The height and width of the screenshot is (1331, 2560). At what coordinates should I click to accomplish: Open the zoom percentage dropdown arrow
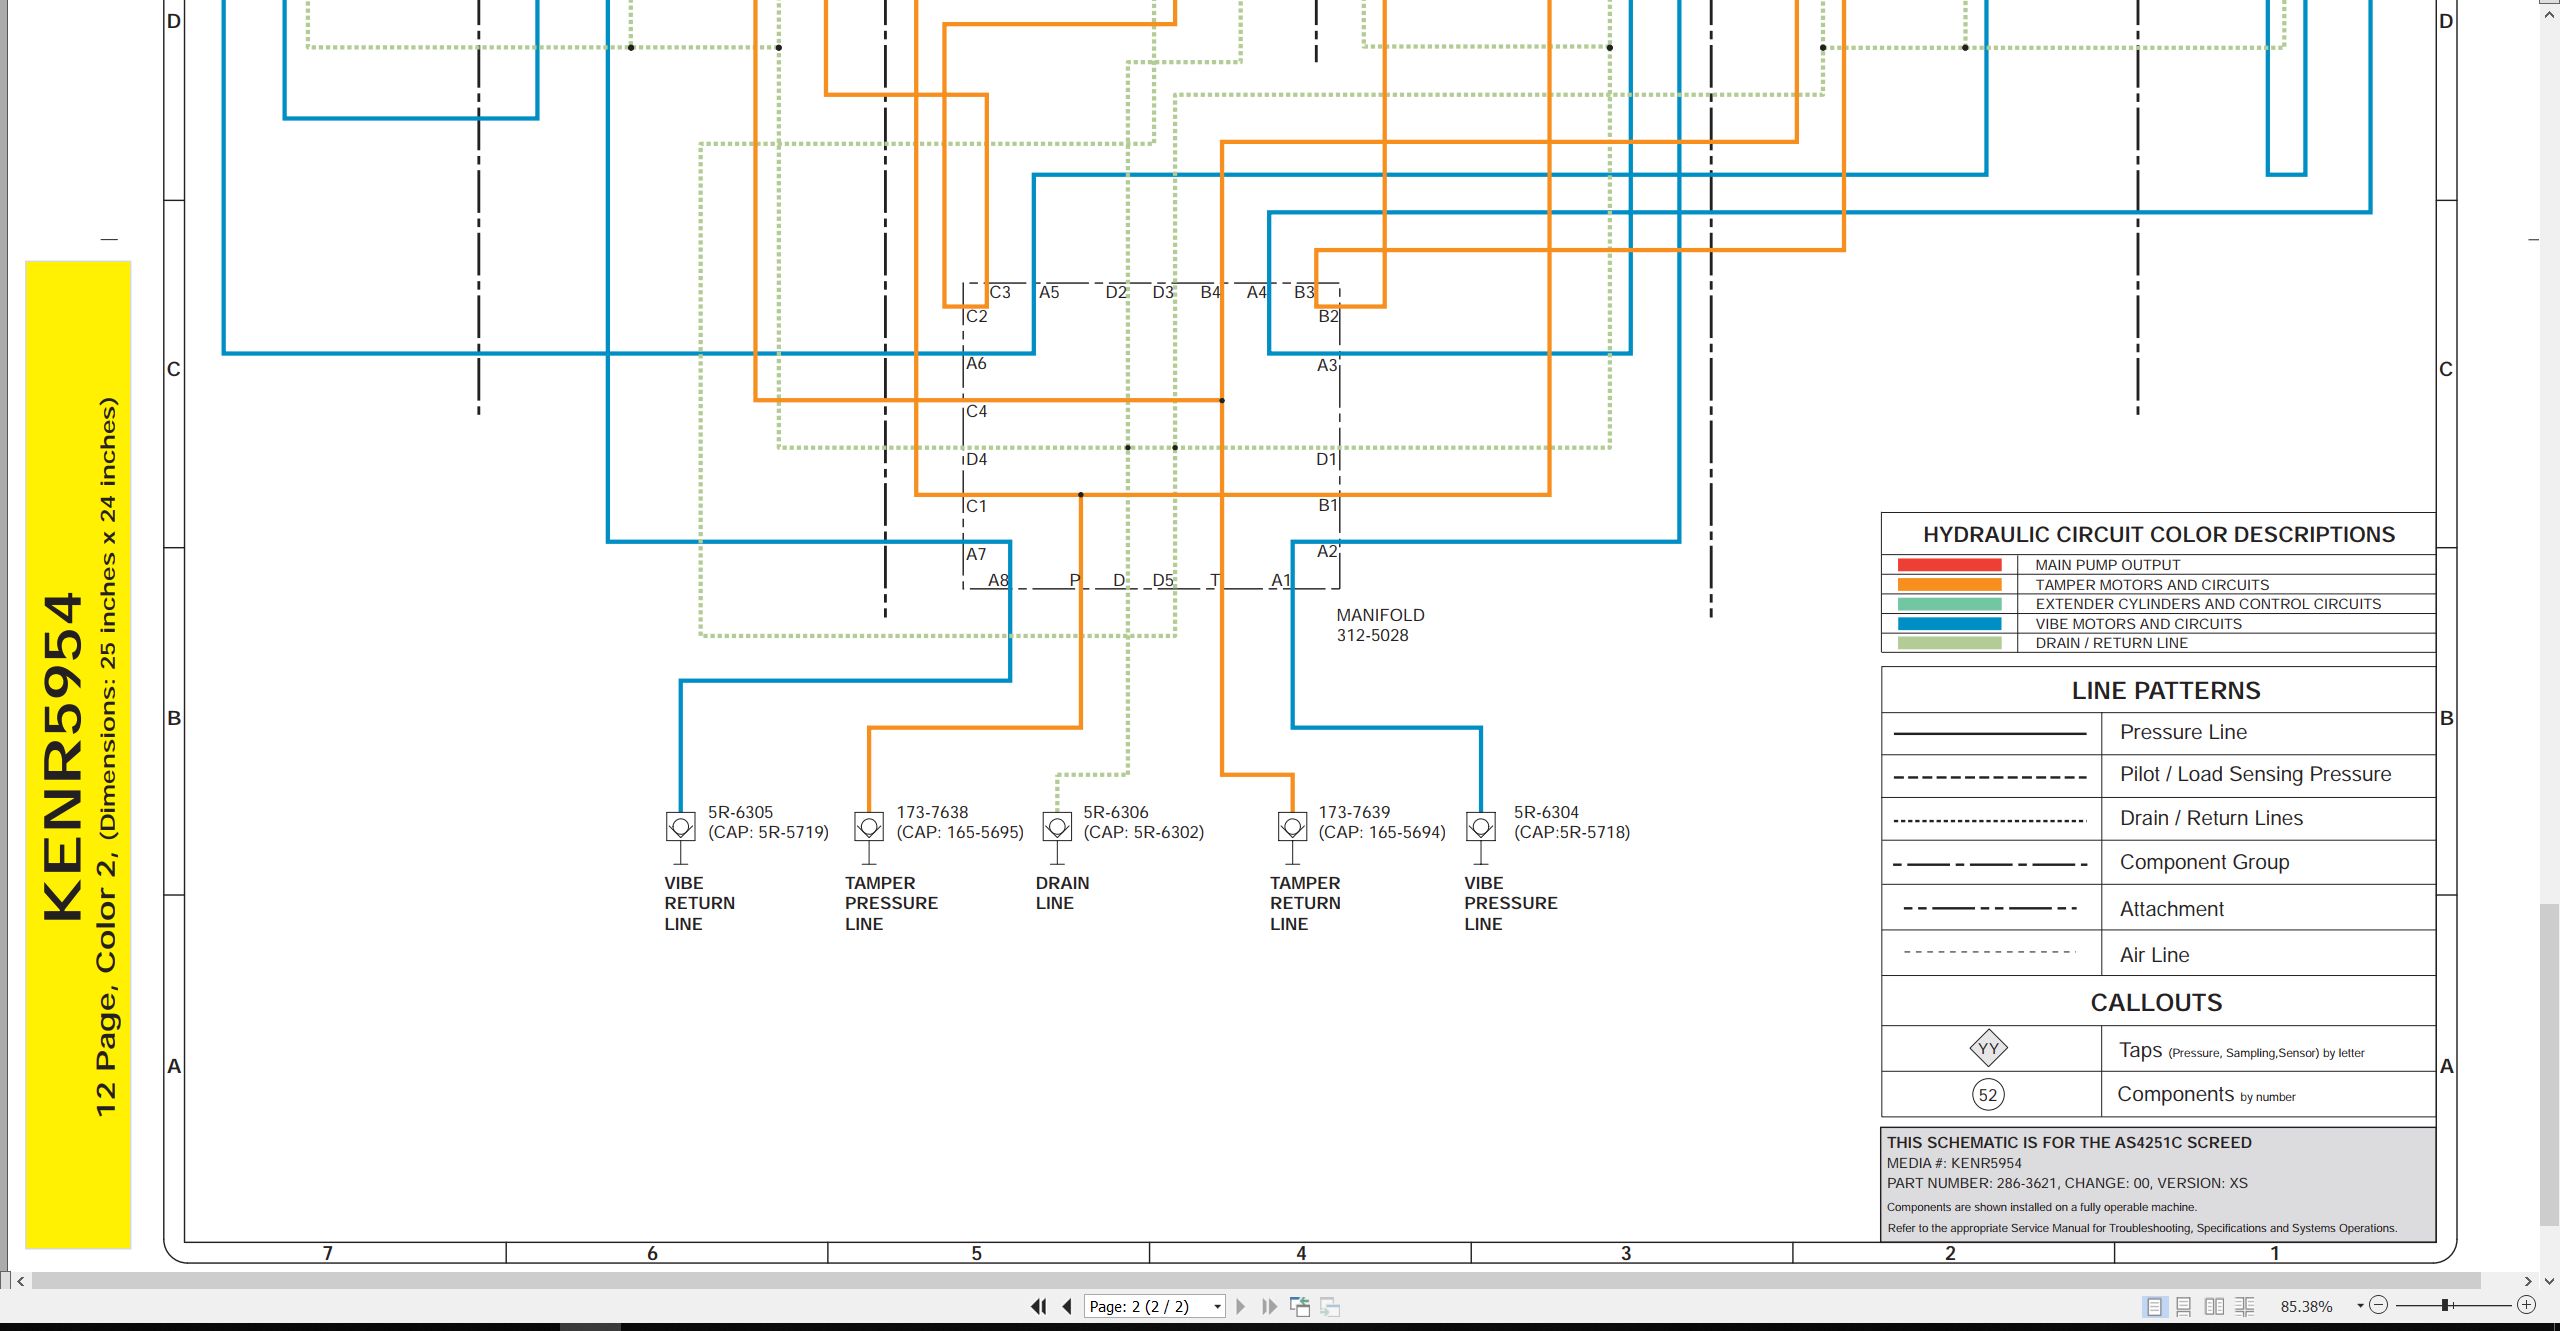tap(2360, 1306)
